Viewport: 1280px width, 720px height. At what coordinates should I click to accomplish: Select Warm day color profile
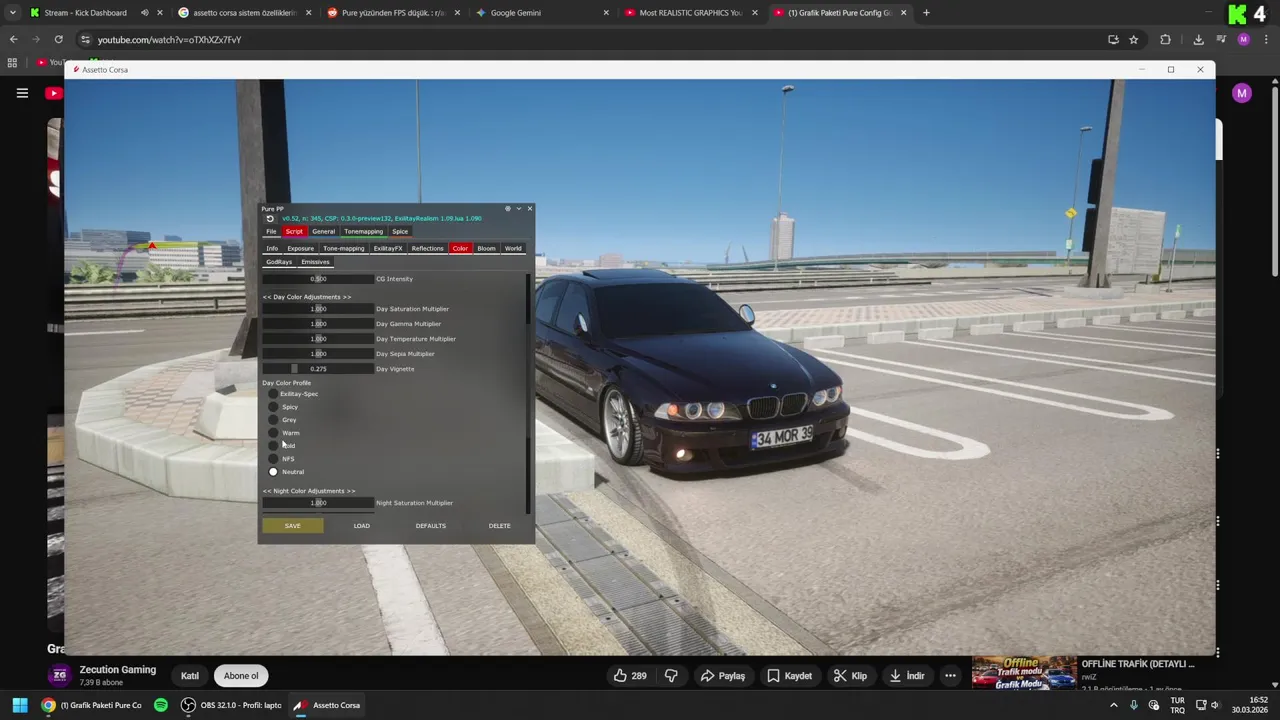coord(273,433)
